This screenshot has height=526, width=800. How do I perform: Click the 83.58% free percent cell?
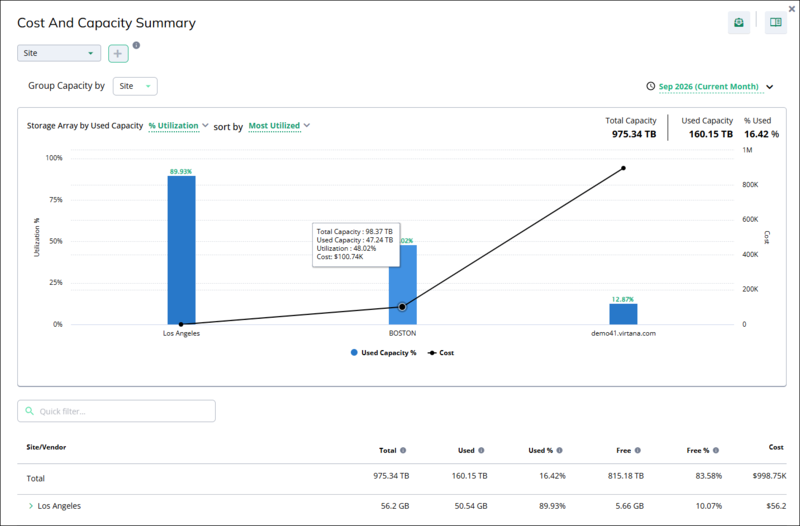coord(709,475)
